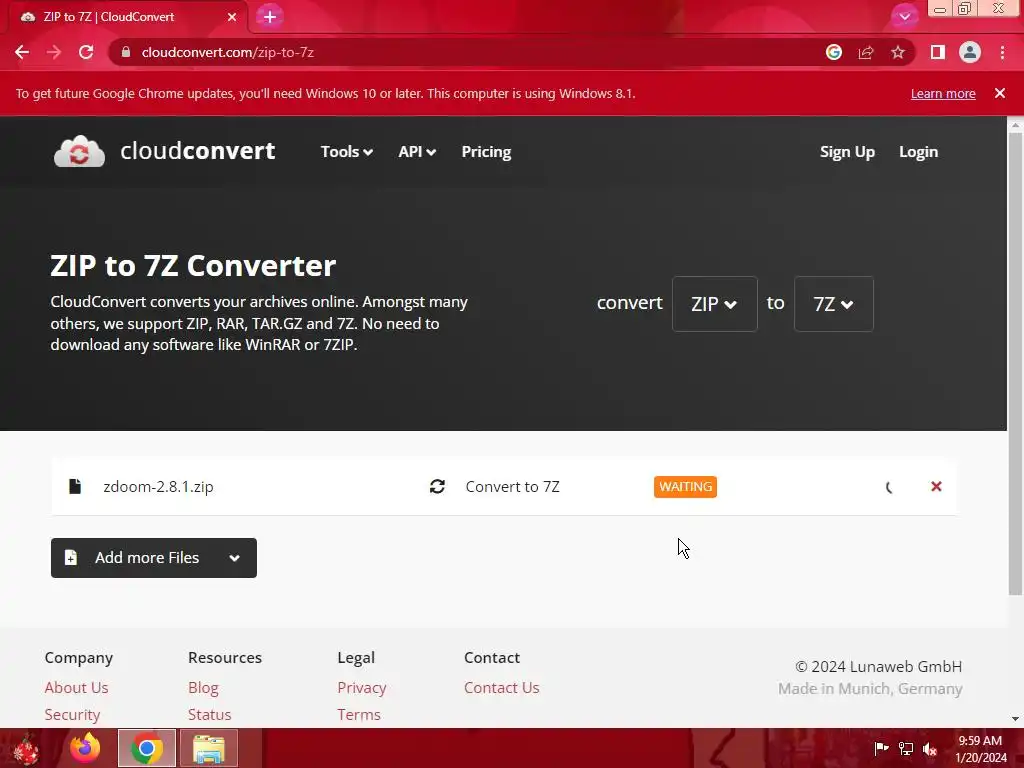Click the cloudconvert brand name text
Screen dimensions: 1024x768
point(197,151)
